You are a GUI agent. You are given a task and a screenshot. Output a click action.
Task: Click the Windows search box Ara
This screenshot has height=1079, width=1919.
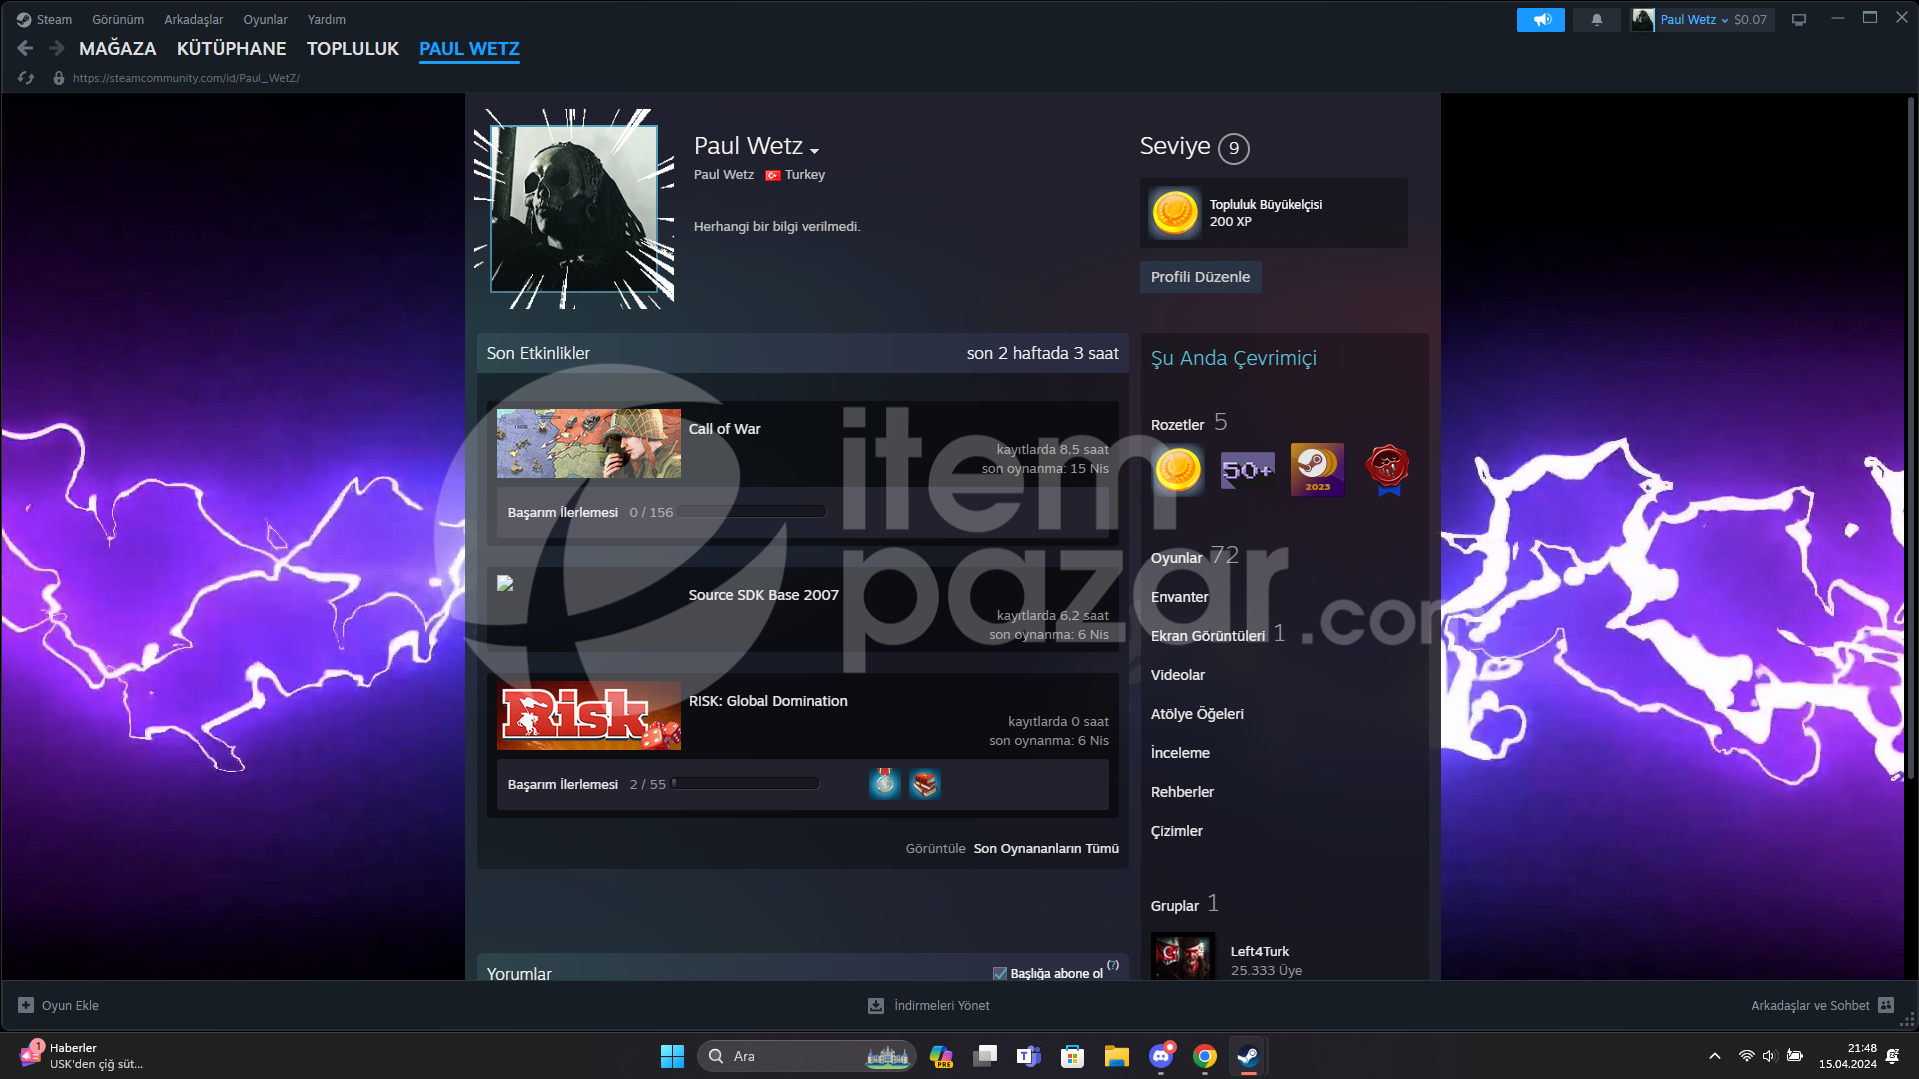[805, 1056]
